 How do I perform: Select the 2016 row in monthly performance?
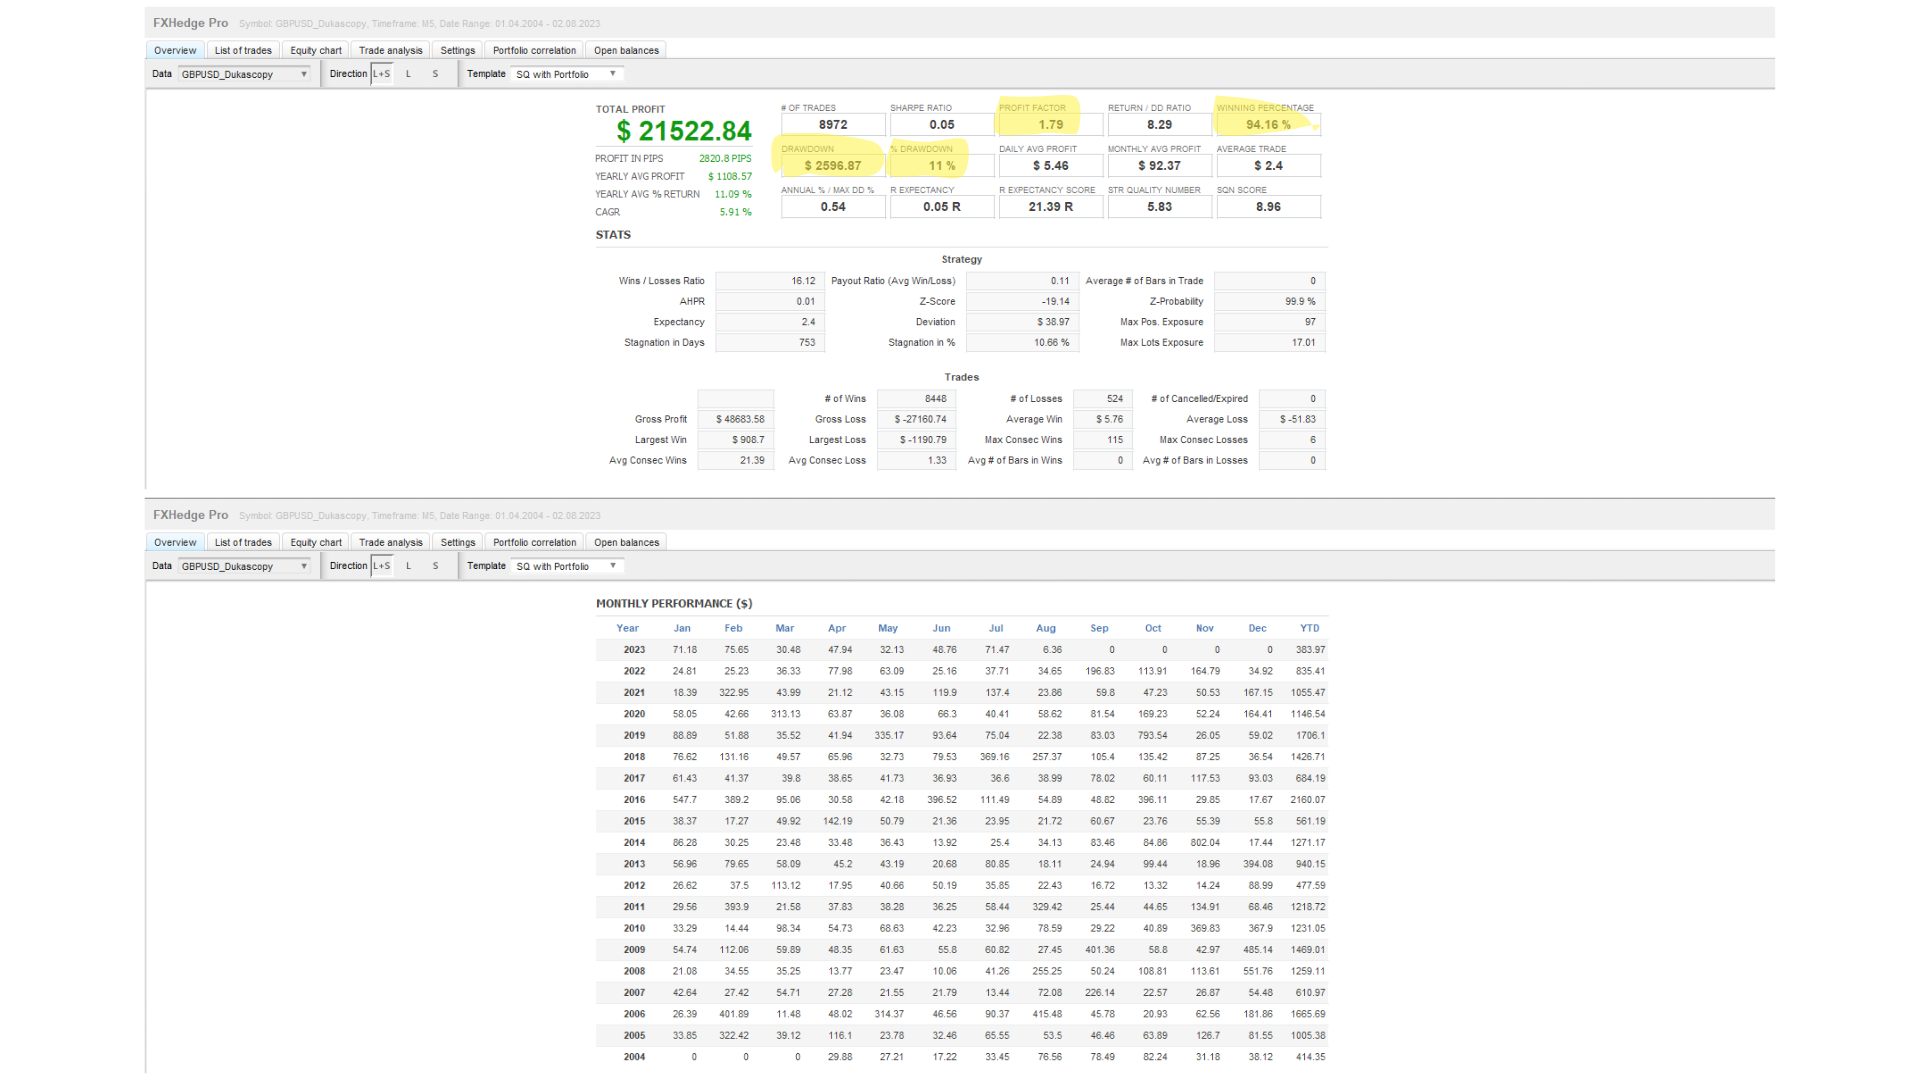coord(634,800)
